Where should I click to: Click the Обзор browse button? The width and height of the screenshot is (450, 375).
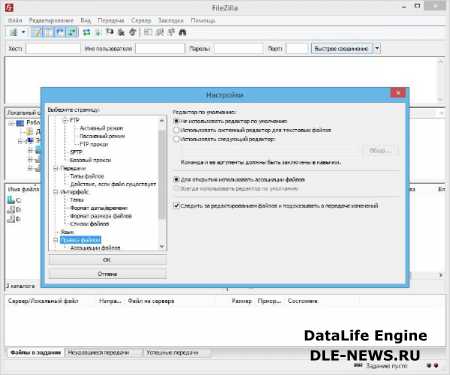click(380, 151)
